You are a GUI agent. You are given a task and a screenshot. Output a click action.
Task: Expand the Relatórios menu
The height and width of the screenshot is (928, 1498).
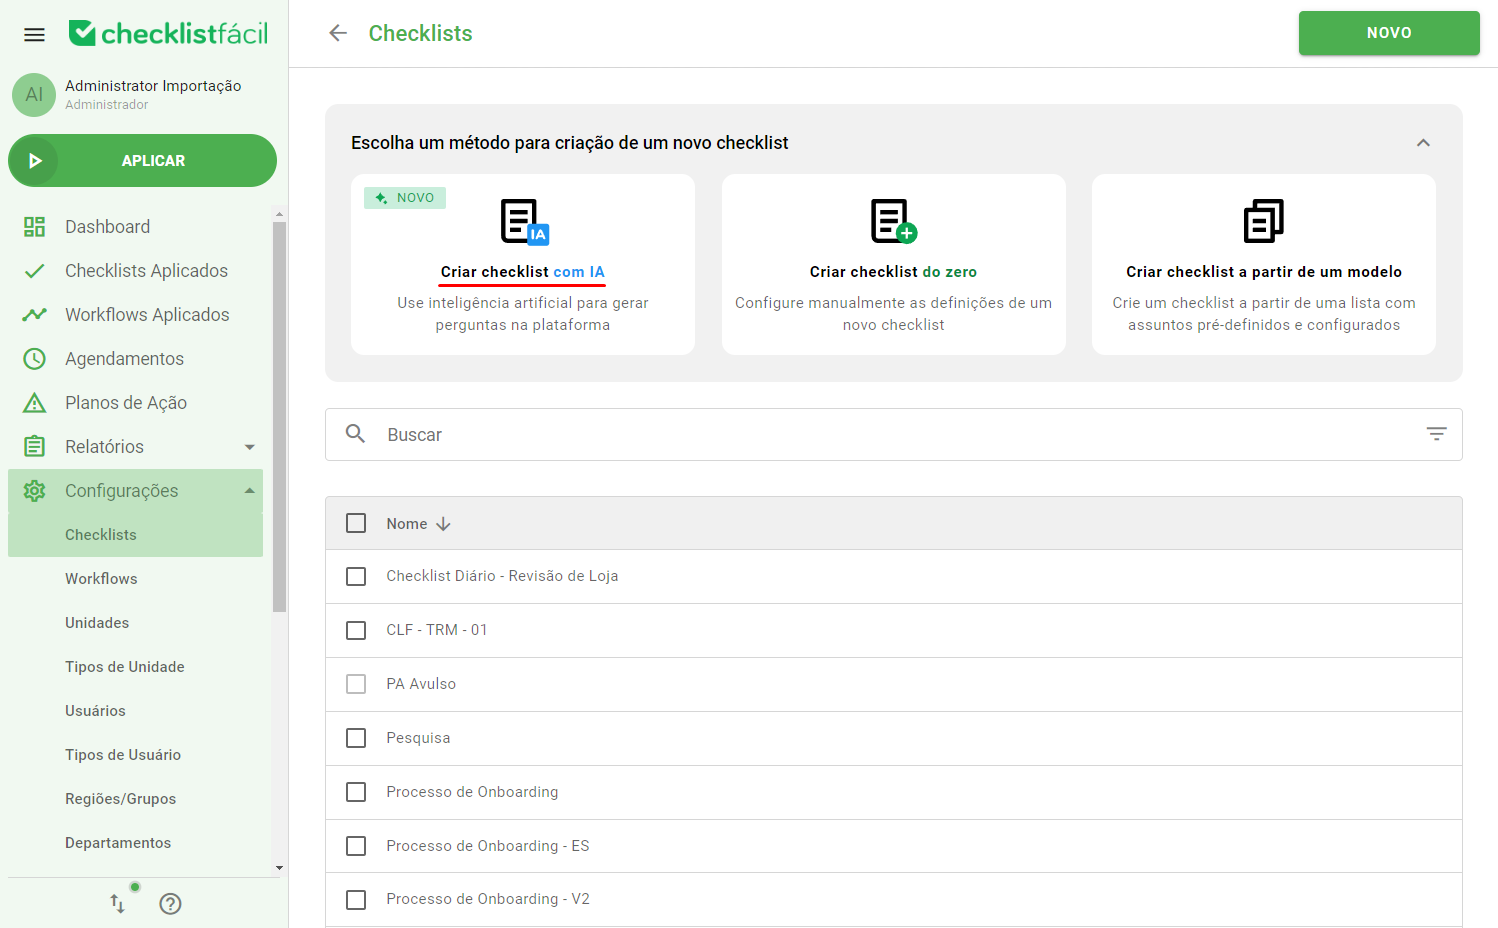[x=249, y=446]
